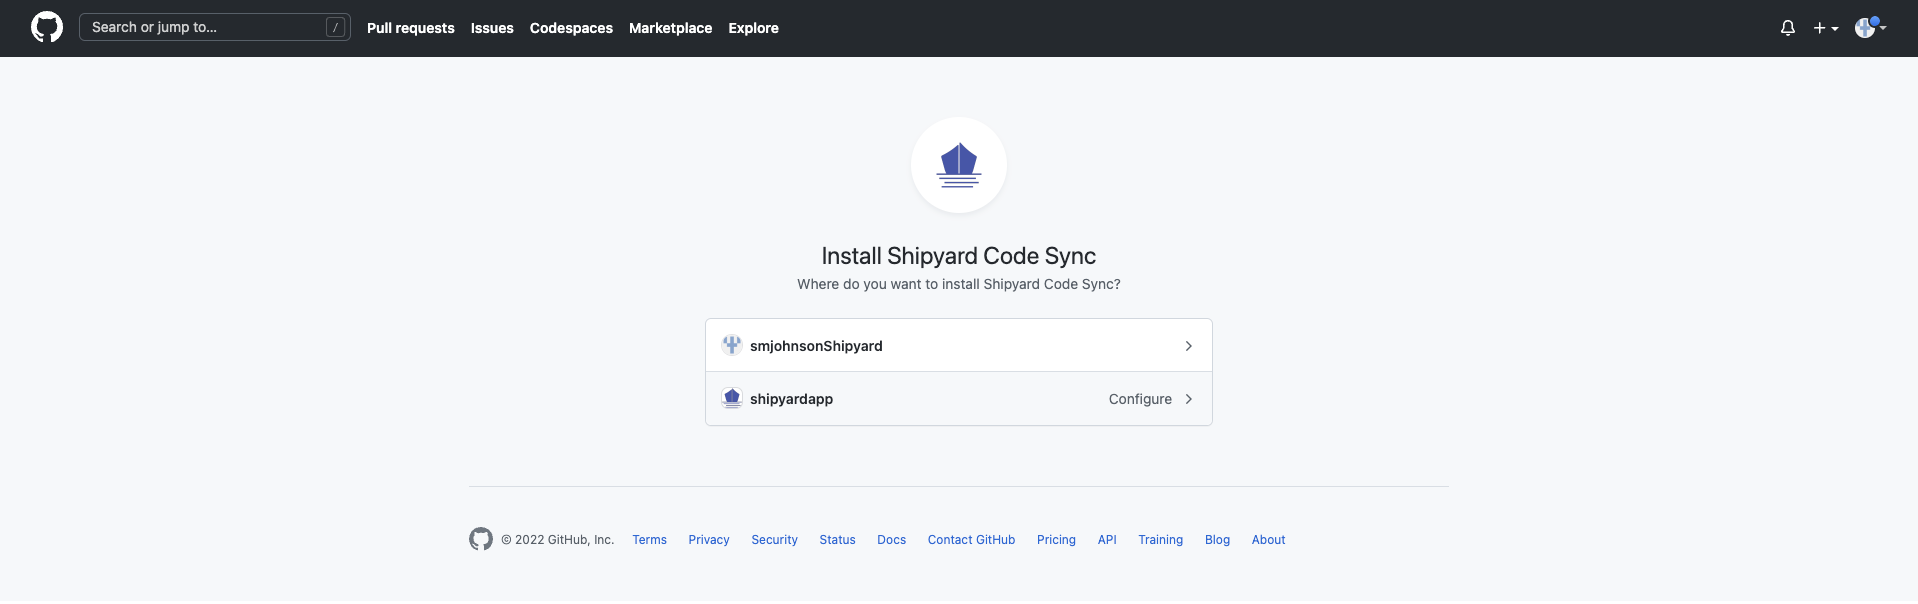Open the GitHub home logo in header
The width and height of the screenshot is (1918, 604).
[47, 27]
